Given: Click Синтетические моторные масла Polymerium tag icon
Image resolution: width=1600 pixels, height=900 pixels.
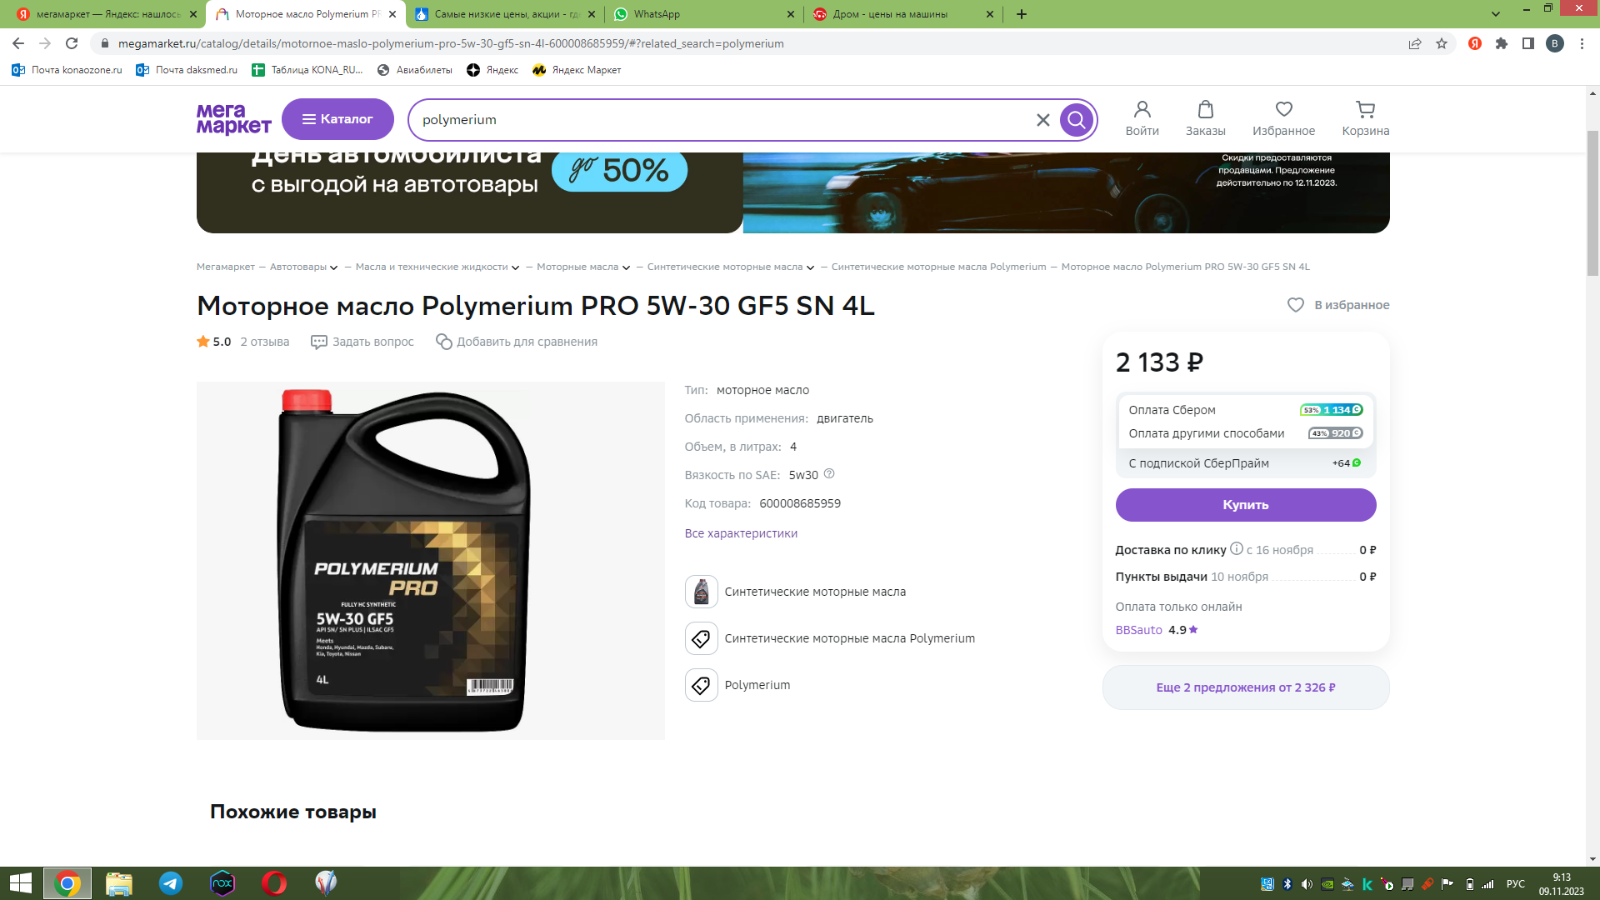Looking at the screenshot, I should click(701, 638).
